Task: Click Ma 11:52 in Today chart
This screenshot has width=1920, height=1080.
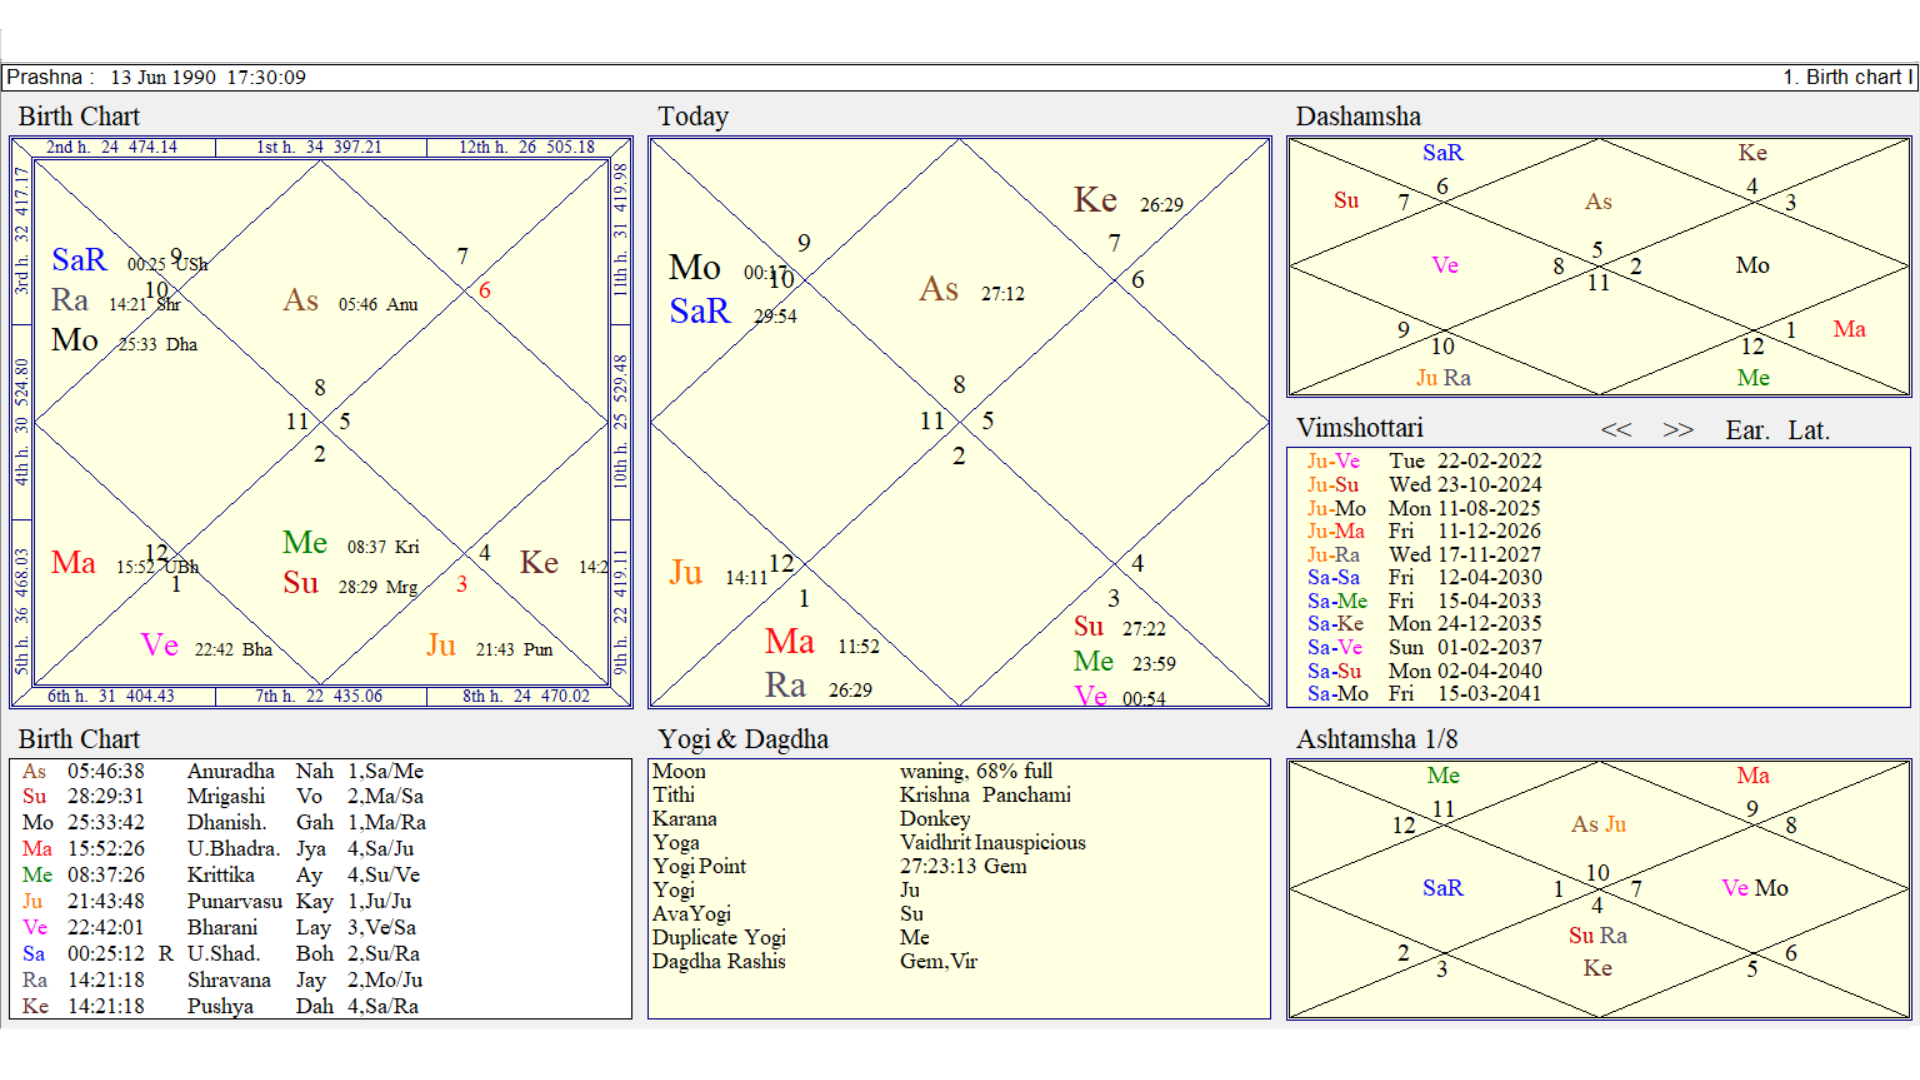Action: point(822,642)
